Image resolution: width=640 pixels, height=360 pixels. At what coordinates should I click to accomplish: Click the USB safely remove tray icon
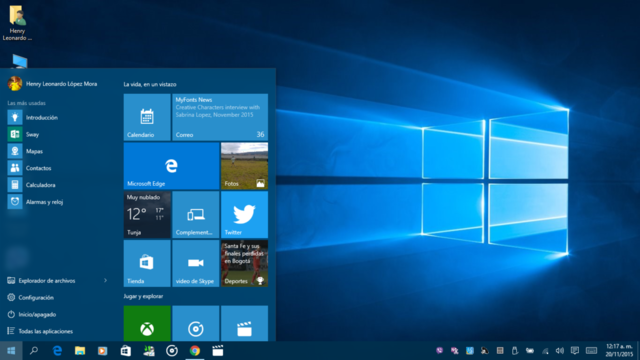tap(515, 351)
